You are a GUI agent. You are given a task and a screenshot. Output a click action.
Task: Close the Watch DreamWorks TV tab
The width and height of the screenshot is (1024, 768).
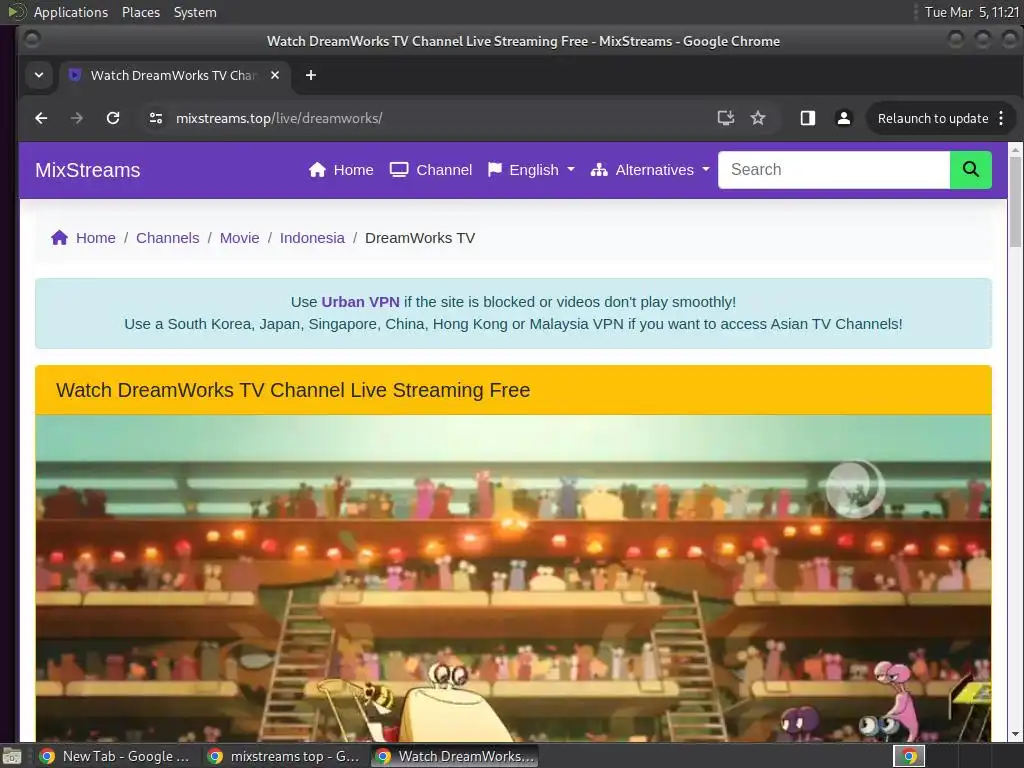click(x=275, y=75)
